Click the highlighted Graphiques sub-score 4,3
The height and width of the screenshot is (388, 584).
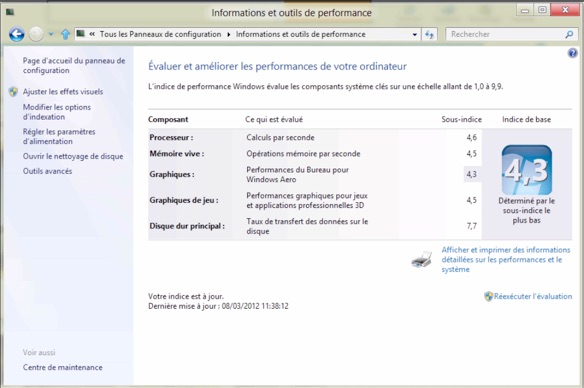click(x=472, y=174)
